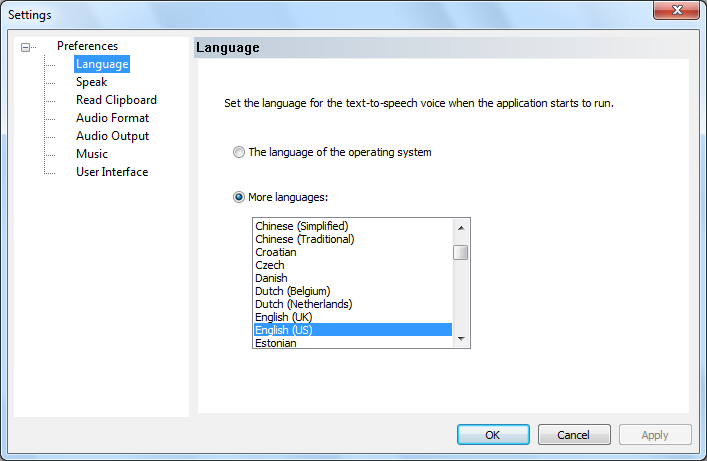The image size is (707, 461).
Task: Confirm settings with the OK button
Action: coord(493,435)
